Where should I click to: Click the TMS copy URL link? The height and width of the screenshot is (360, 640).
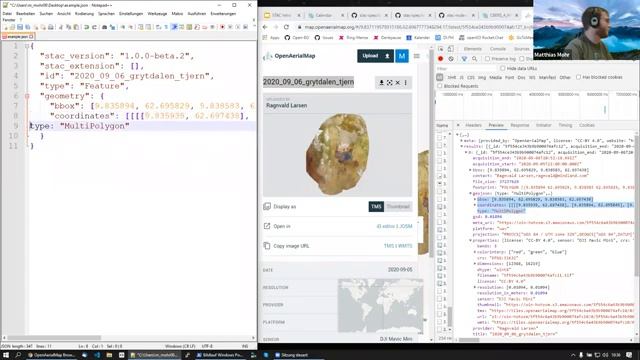click(x=388, y=246)
